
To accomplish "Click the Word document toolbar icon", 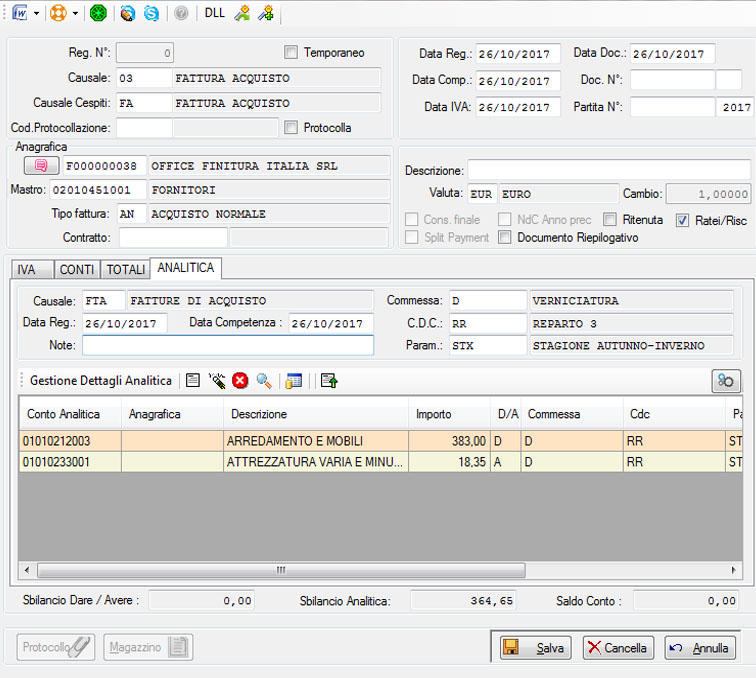I will (19, 13).
